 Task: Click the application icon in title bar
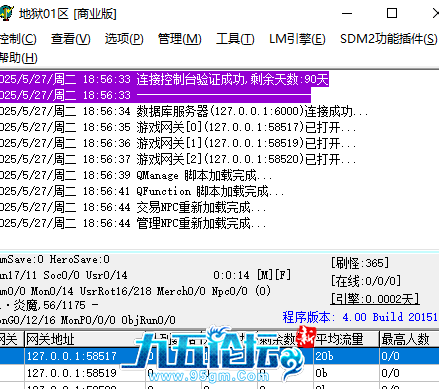coord(6,13)
